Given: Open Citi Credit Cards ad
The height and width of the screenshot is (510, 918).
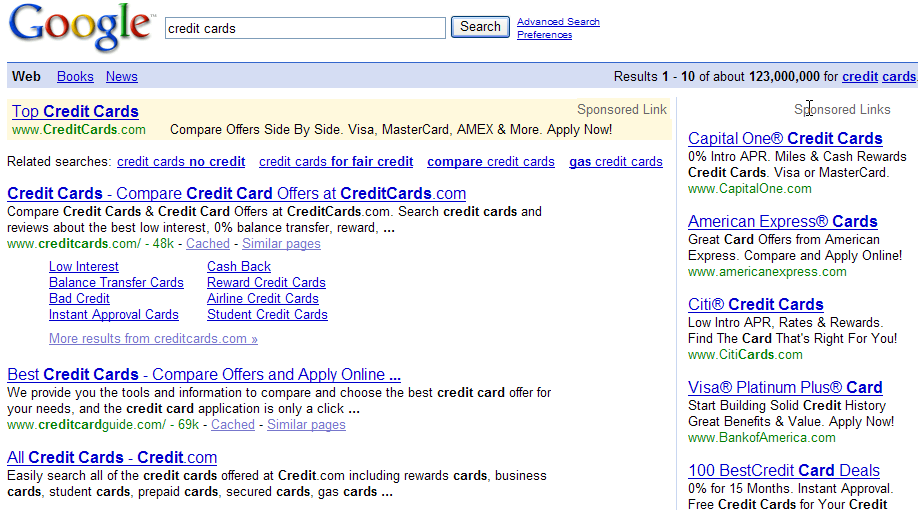Looking at the screenshot, I should point(756,304).
